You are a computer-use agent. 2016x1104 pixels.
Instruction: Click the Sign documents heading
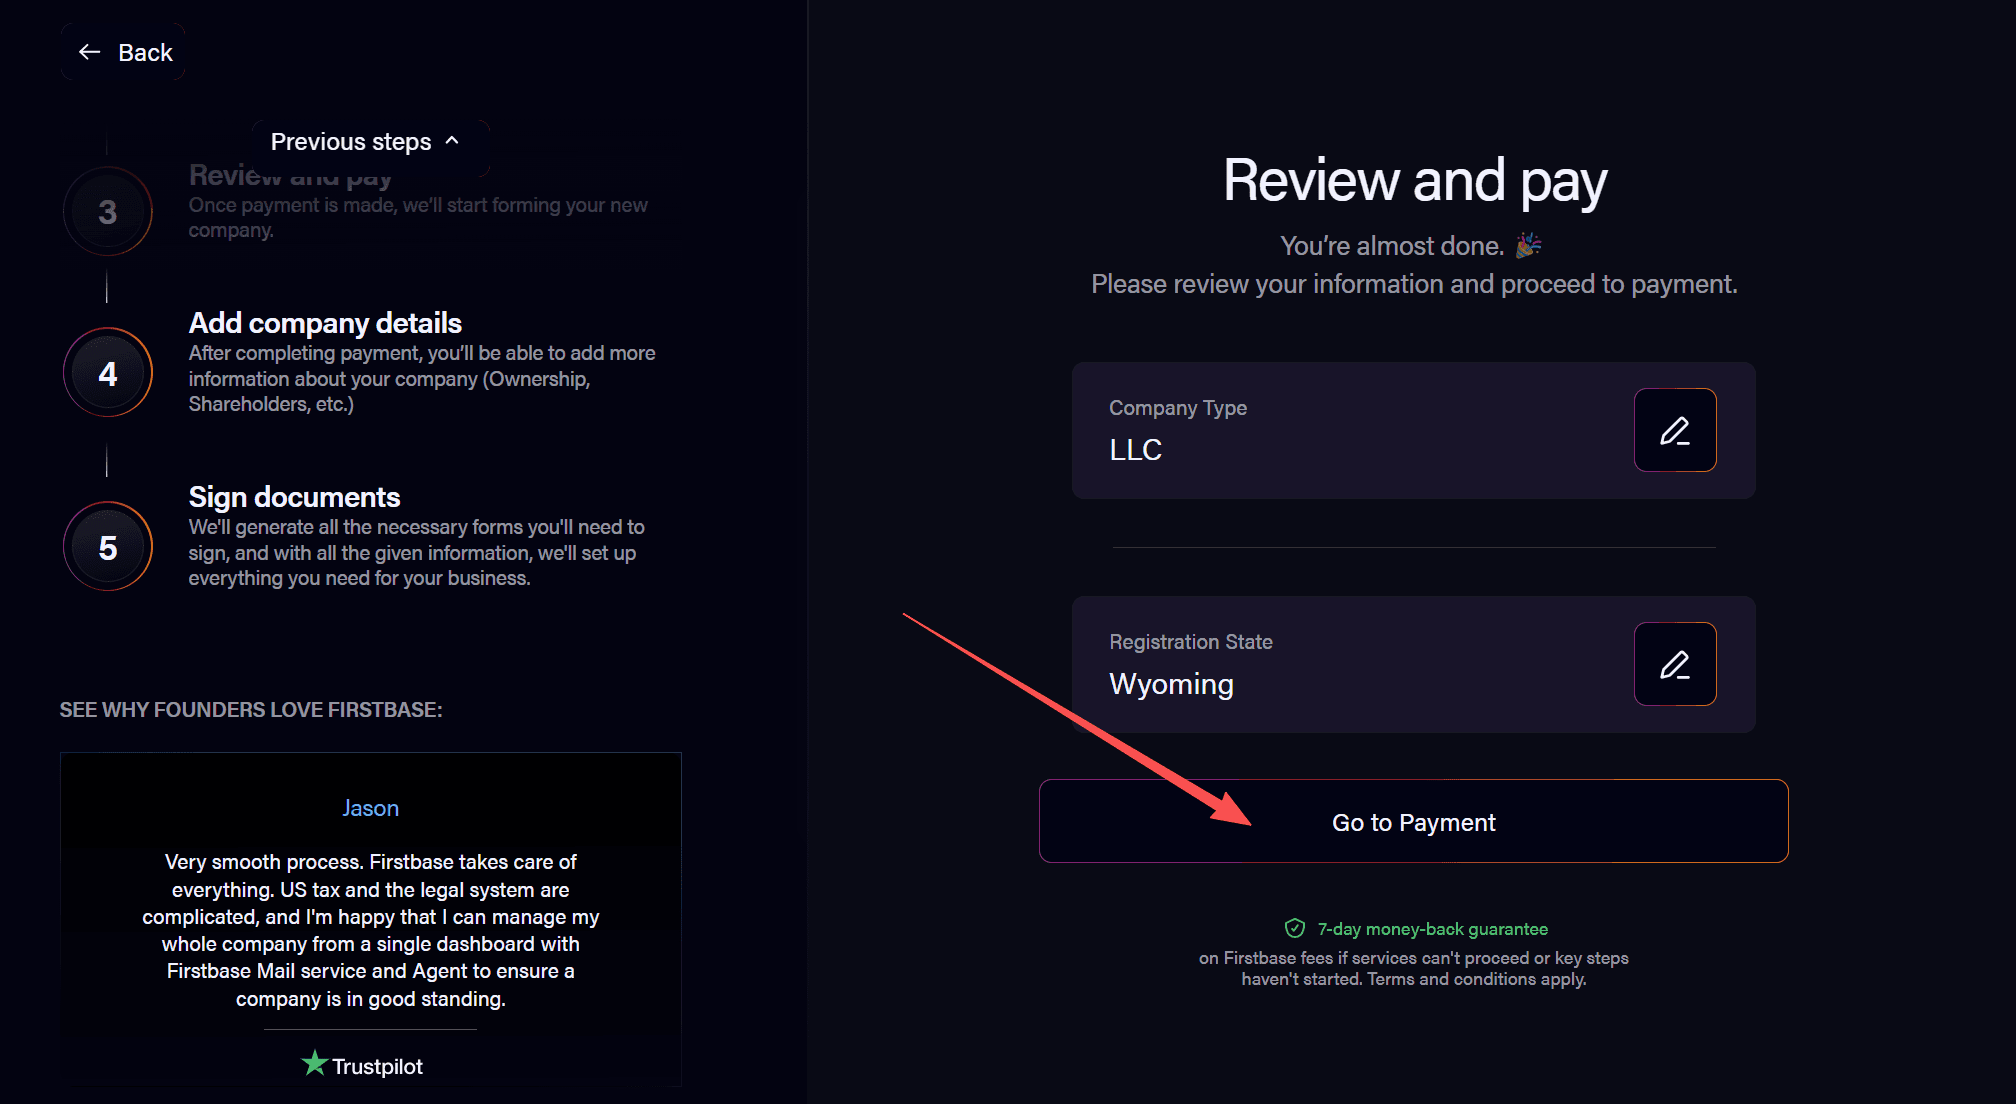[294, 497]
